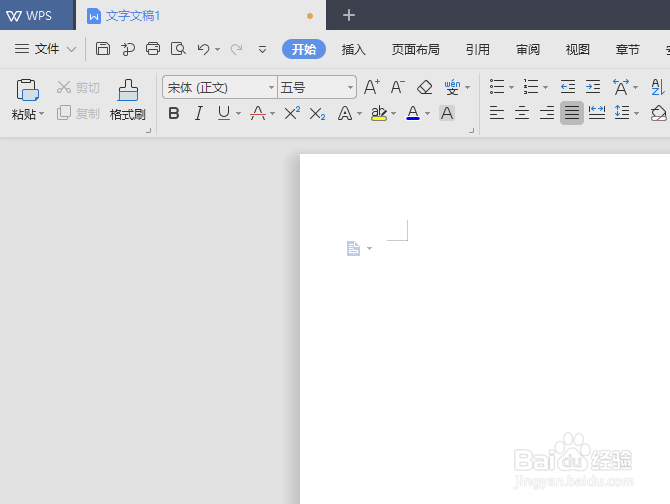Click the Subscript X₂ icon
670x504 pixels.
(317, 114)
